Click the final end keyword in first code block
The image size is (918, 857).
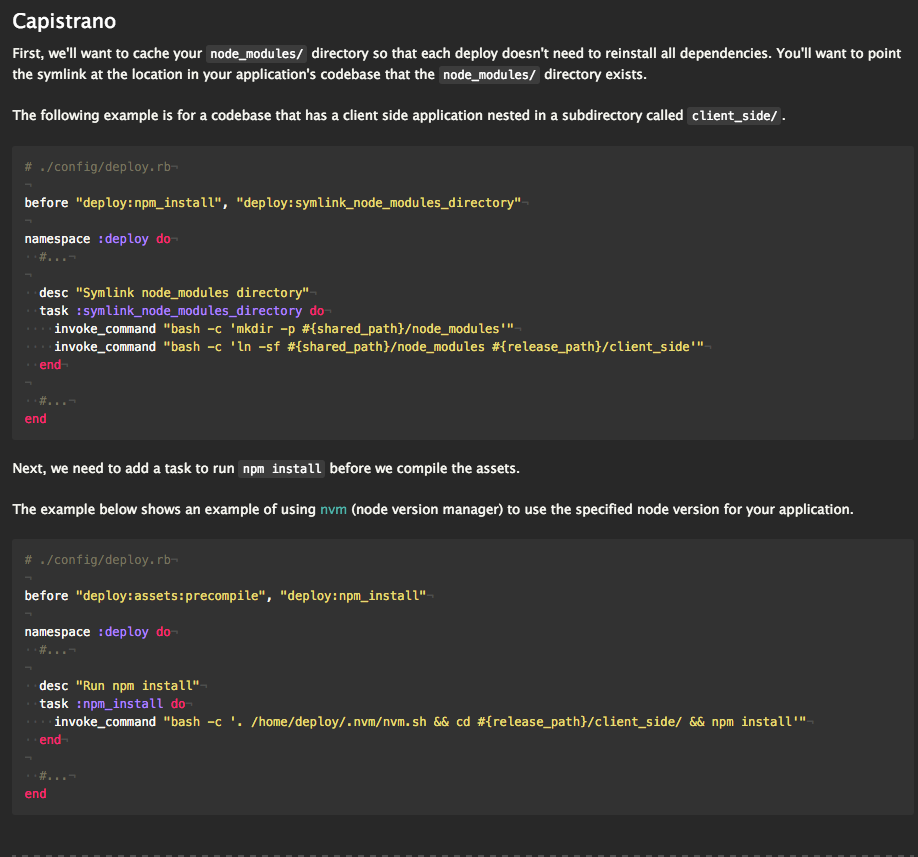pos(35,419)
